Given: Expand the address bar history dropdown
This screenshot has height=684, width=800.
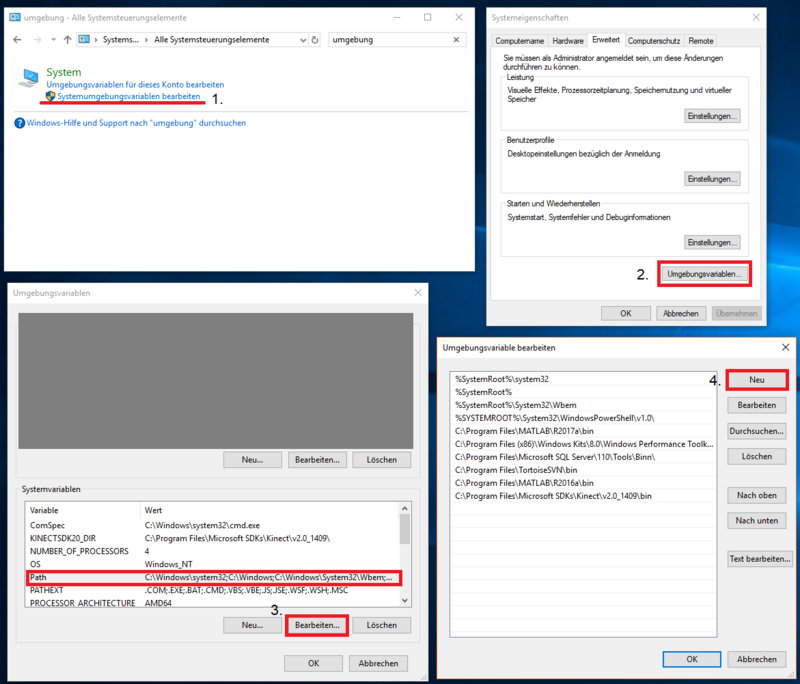Looking at the screenshot, I should [x=303, y=39].
